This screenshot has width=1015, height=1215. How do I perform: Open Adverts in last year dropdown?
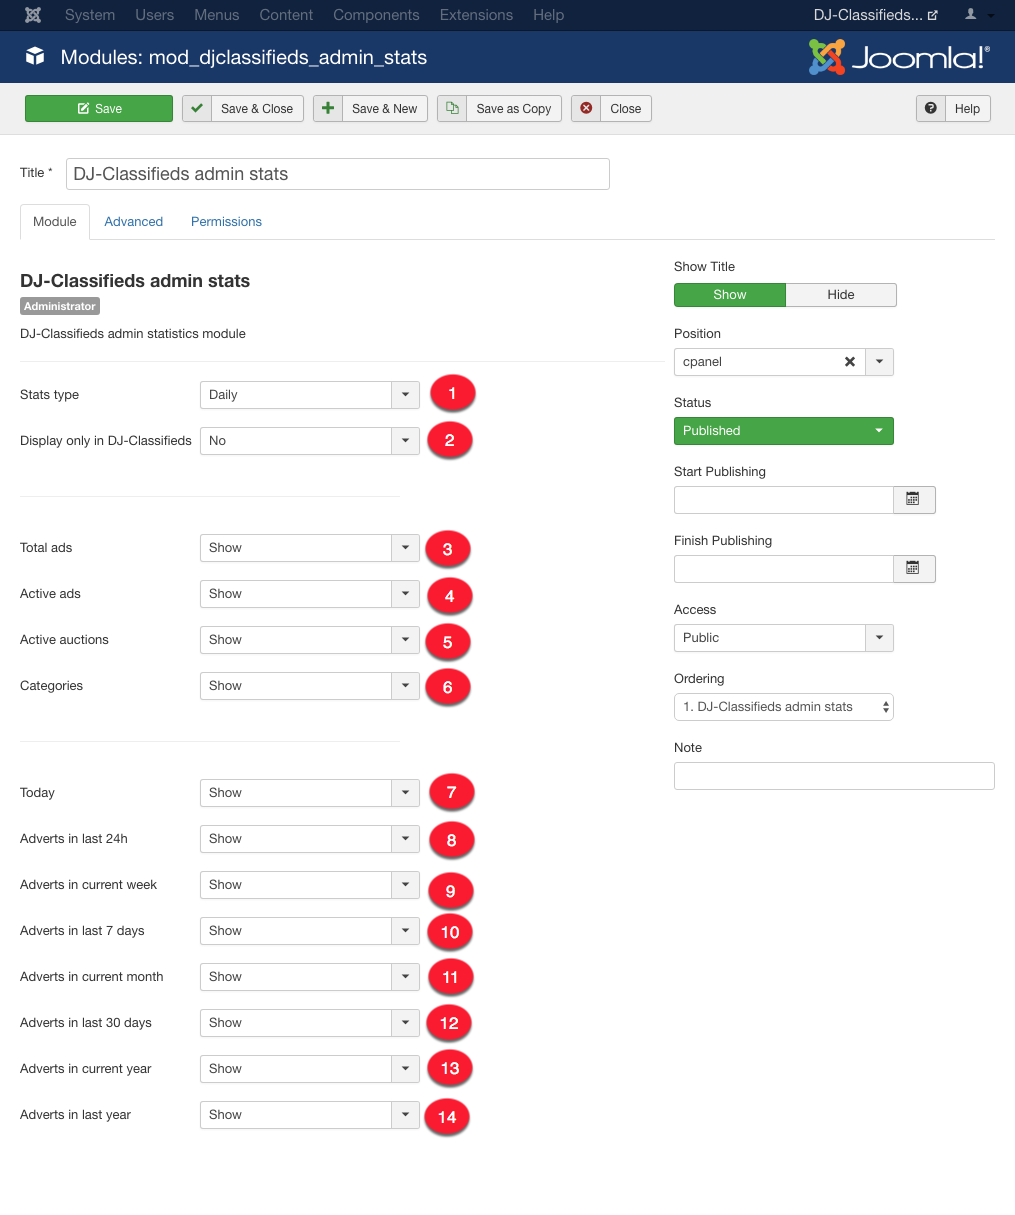[x=309, y=1114]
